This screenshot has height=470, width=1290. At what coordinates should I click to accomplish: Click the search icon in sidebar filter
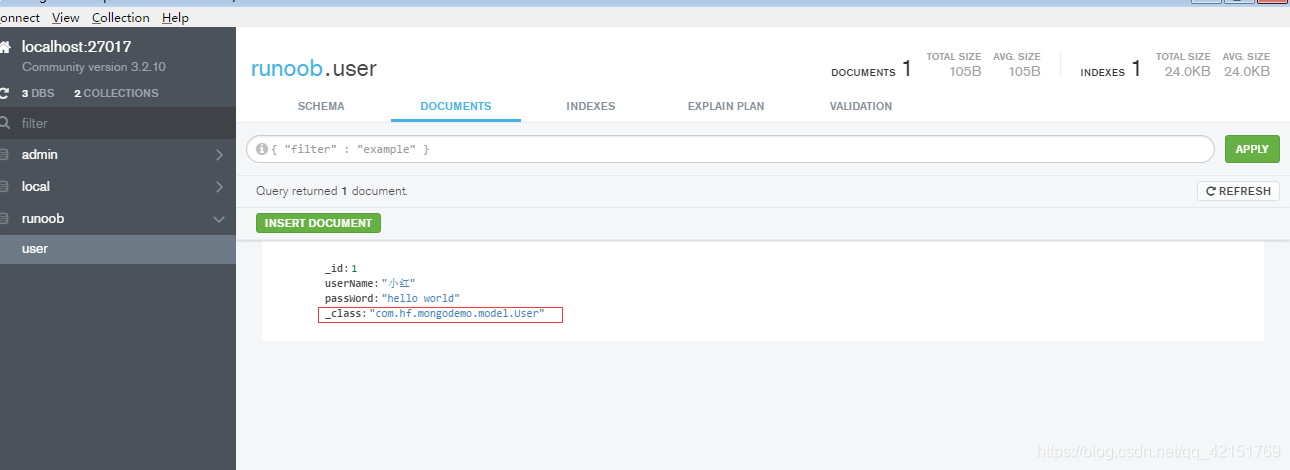pos(5,123)
